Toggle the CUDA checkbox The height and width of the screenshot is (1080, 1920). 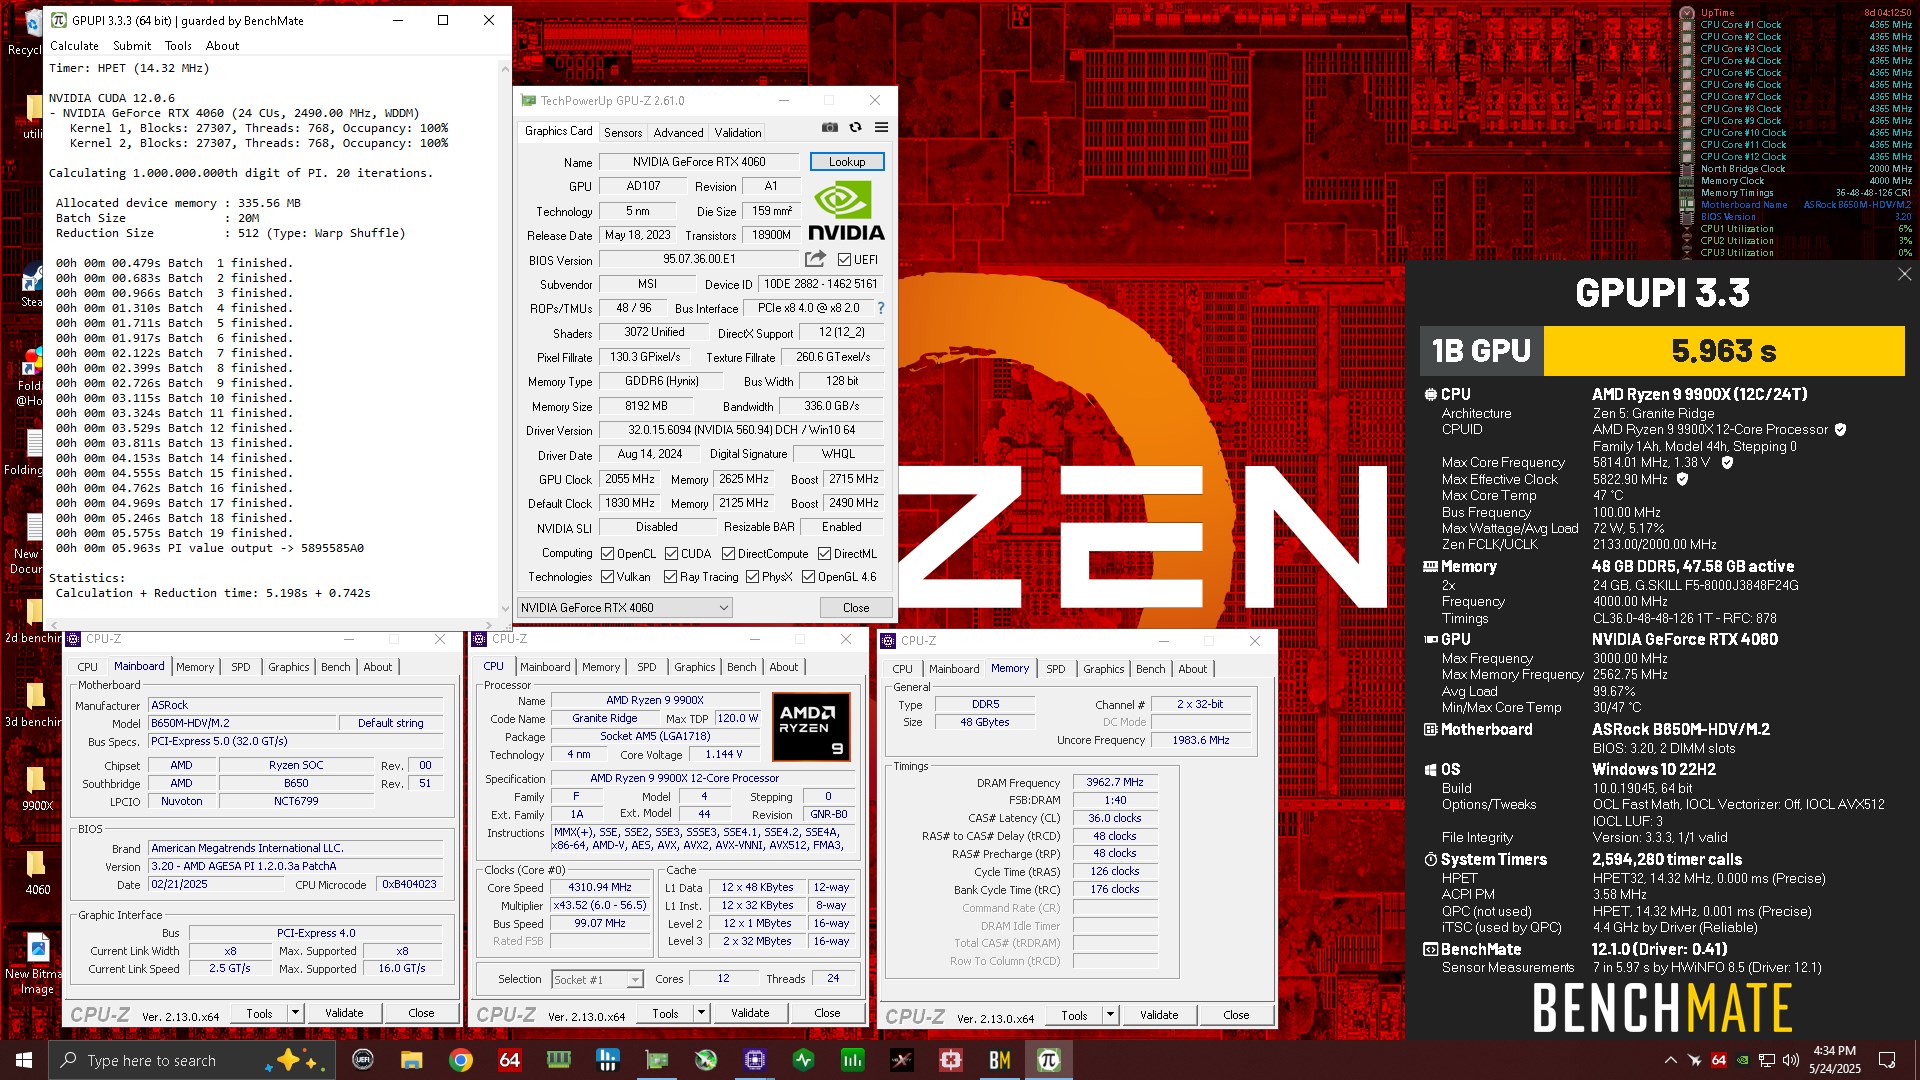671,554
